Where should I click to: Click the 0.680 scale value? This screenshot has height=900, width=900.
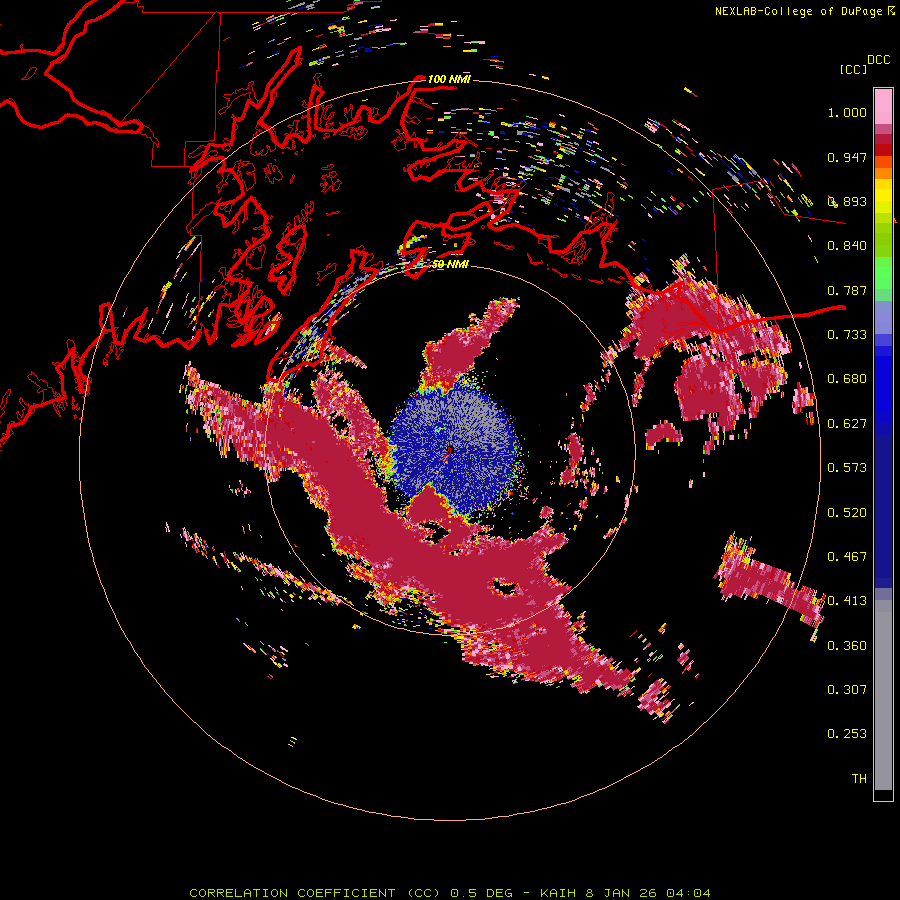(x=847, y=379)
